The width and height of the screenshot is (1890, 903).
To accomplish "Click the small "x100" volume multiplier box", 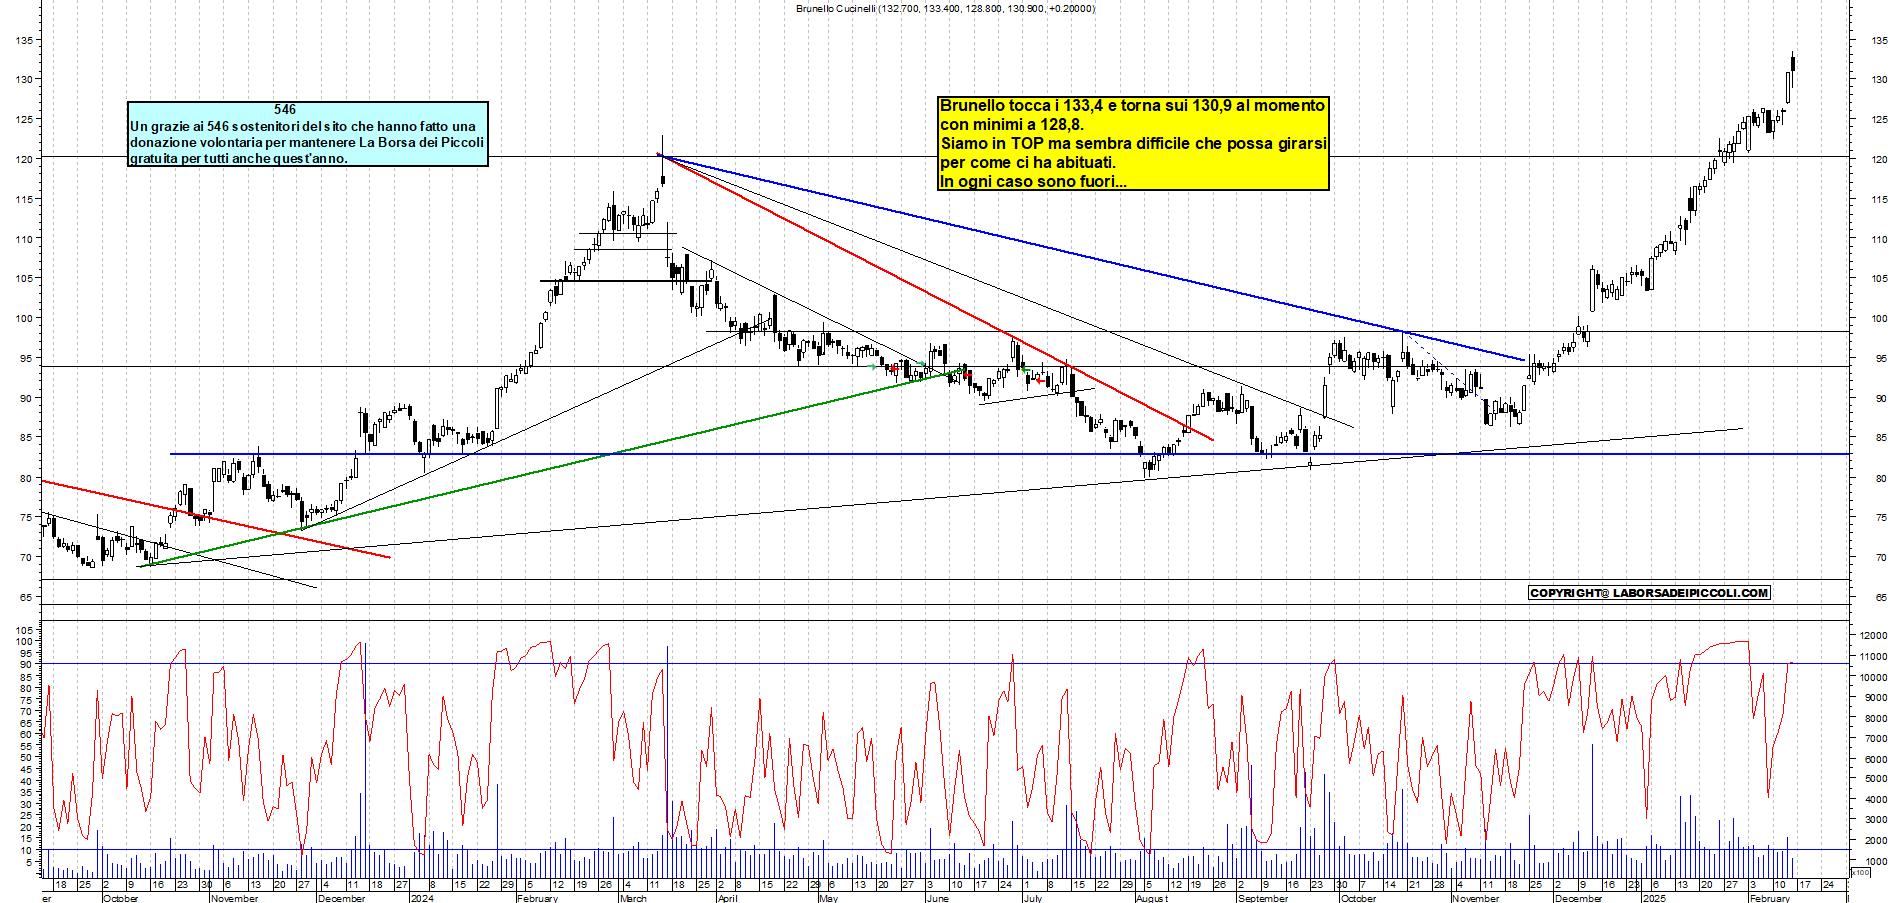I will point(1860,873).
